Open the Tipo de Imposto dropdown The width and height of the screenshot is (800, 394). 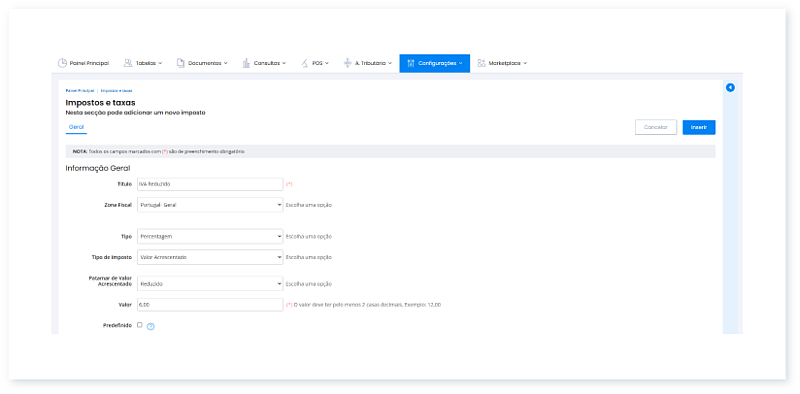(x=210, y=257)
